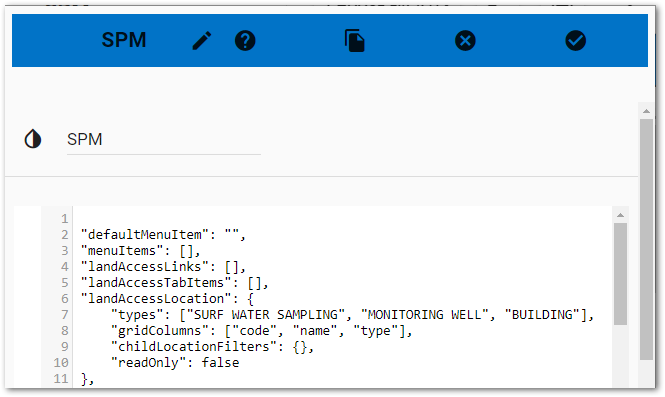The width and height of the screenshot is (665, 397).
Task: Cancel with the circled X icon
Action: point(465,41)
